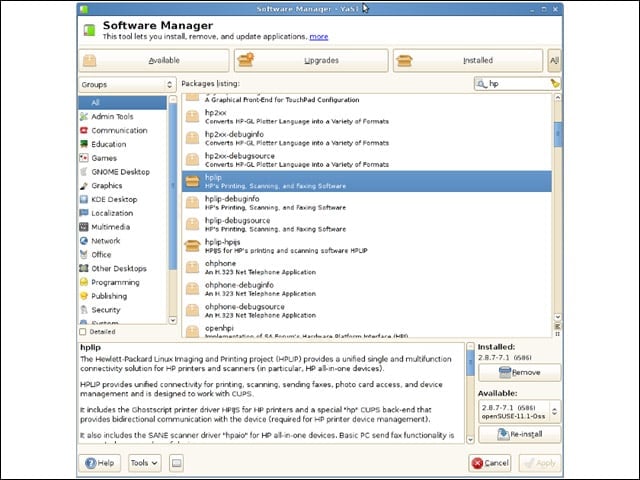Viewport: 640px width, 480px height.
Task: Click the groups list scroll-down arrow
Action: coord(173,320)
